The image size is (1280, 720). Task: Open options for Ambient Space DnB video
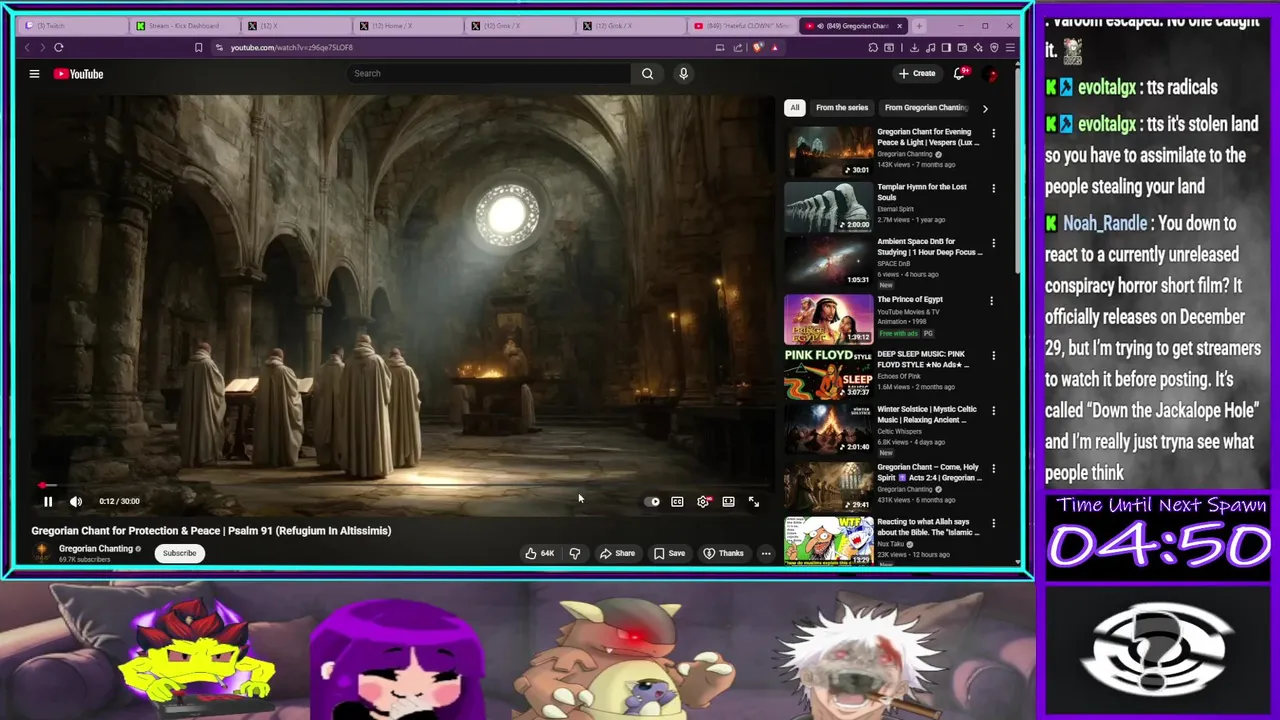[993, 243]
